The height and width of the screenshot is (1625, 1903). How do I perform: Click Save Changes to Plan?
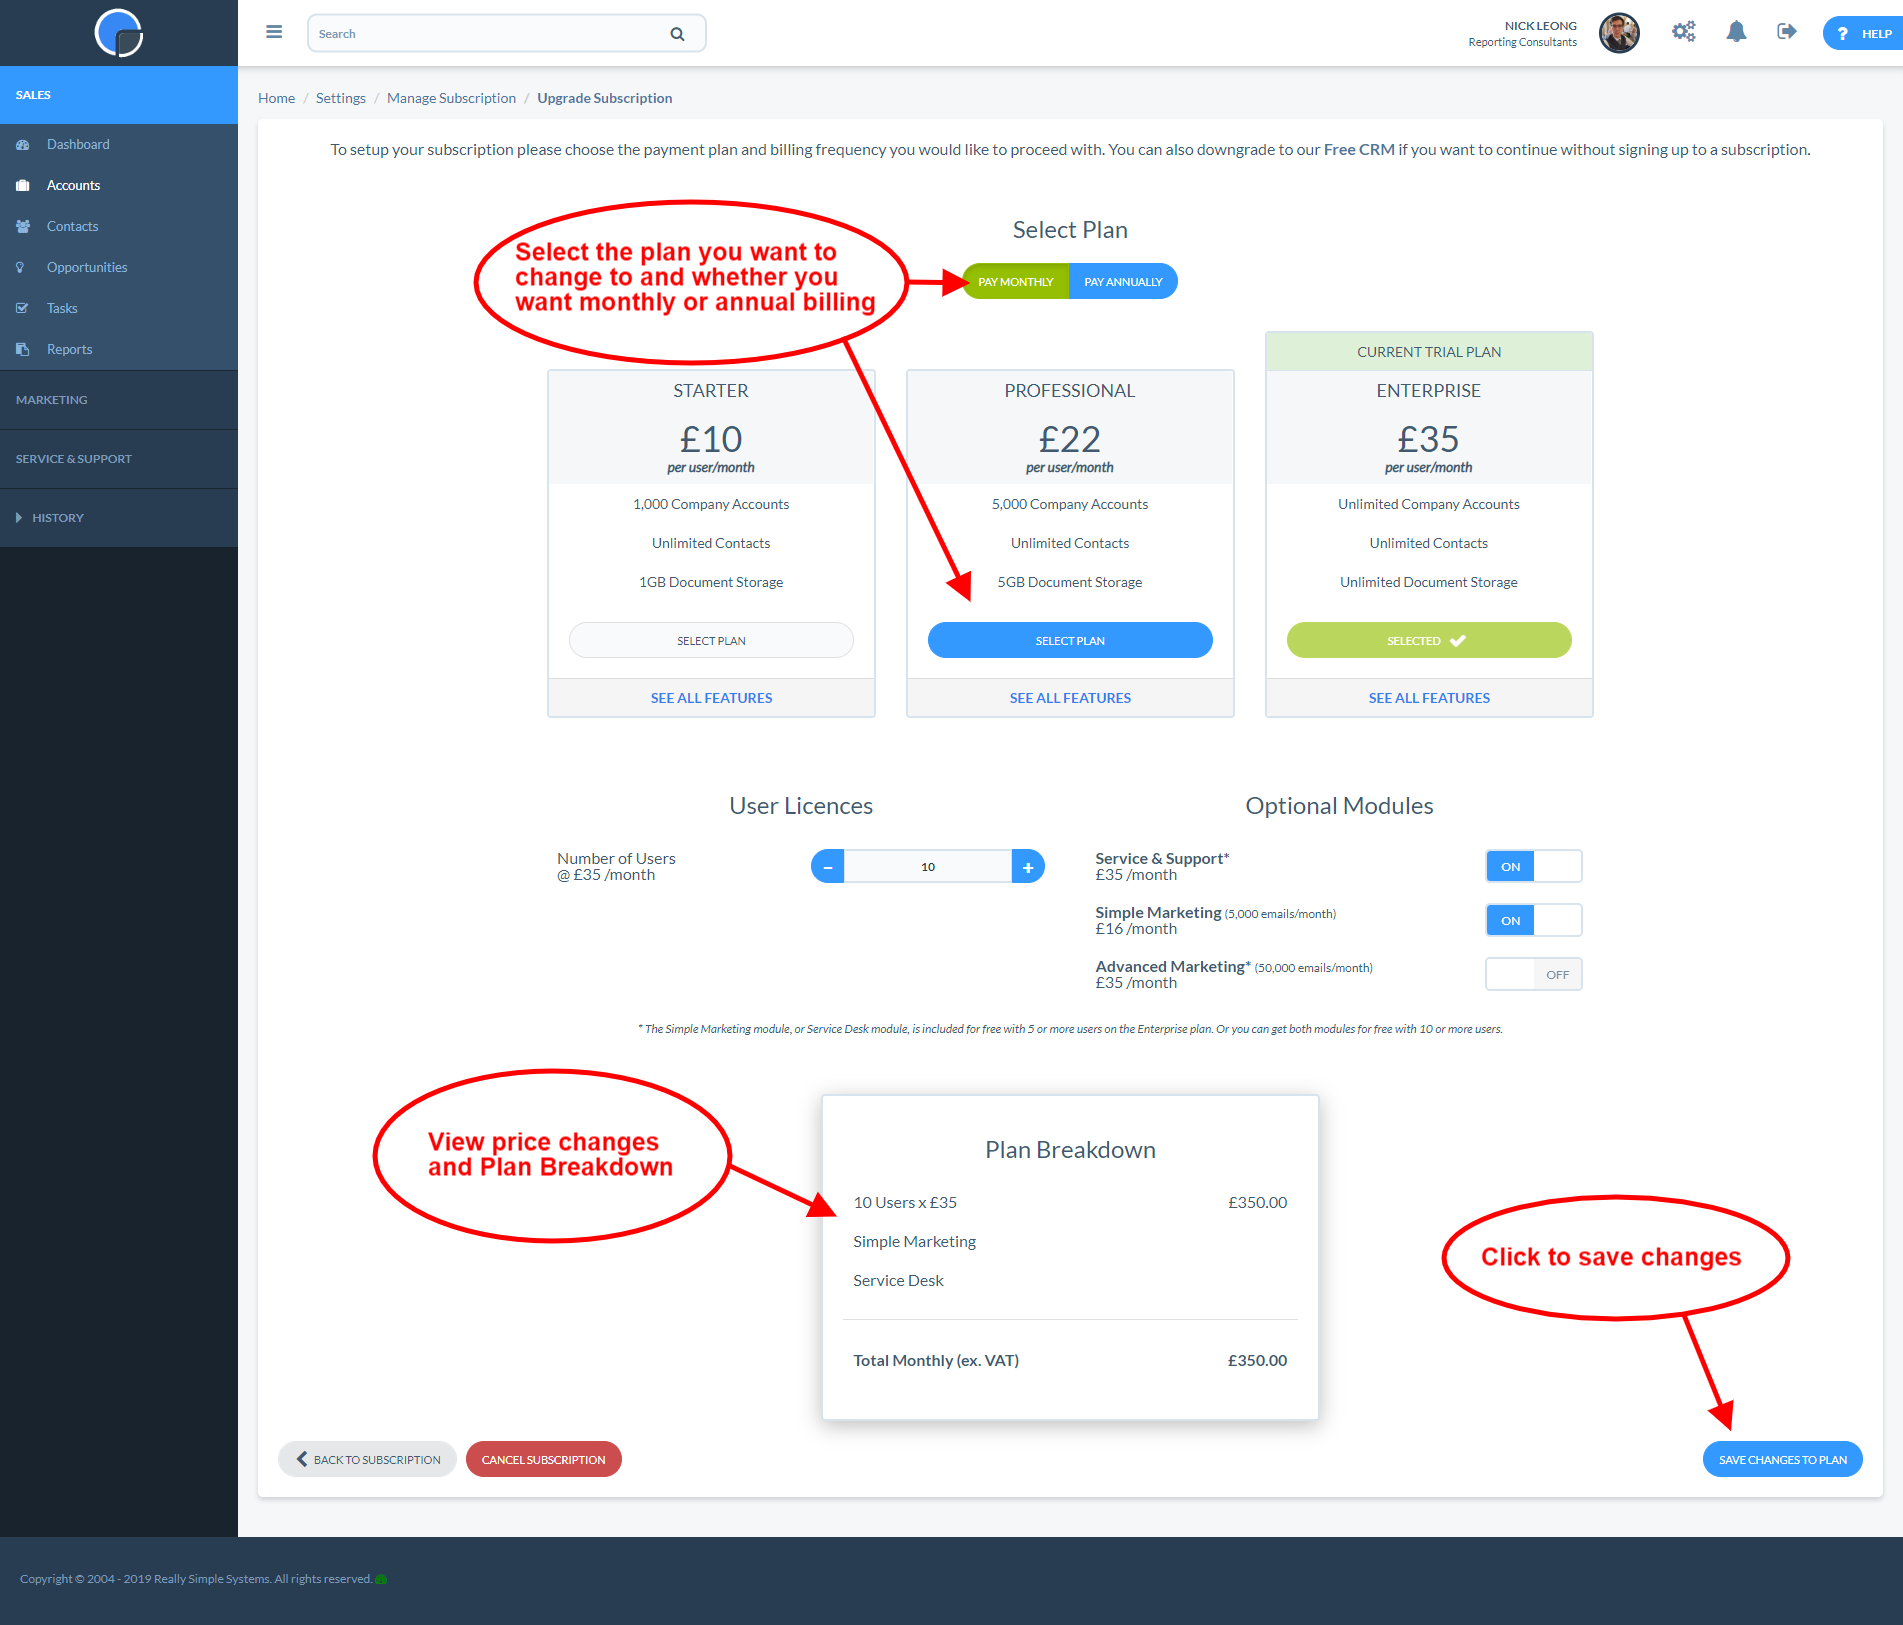click(1782, 1460)
